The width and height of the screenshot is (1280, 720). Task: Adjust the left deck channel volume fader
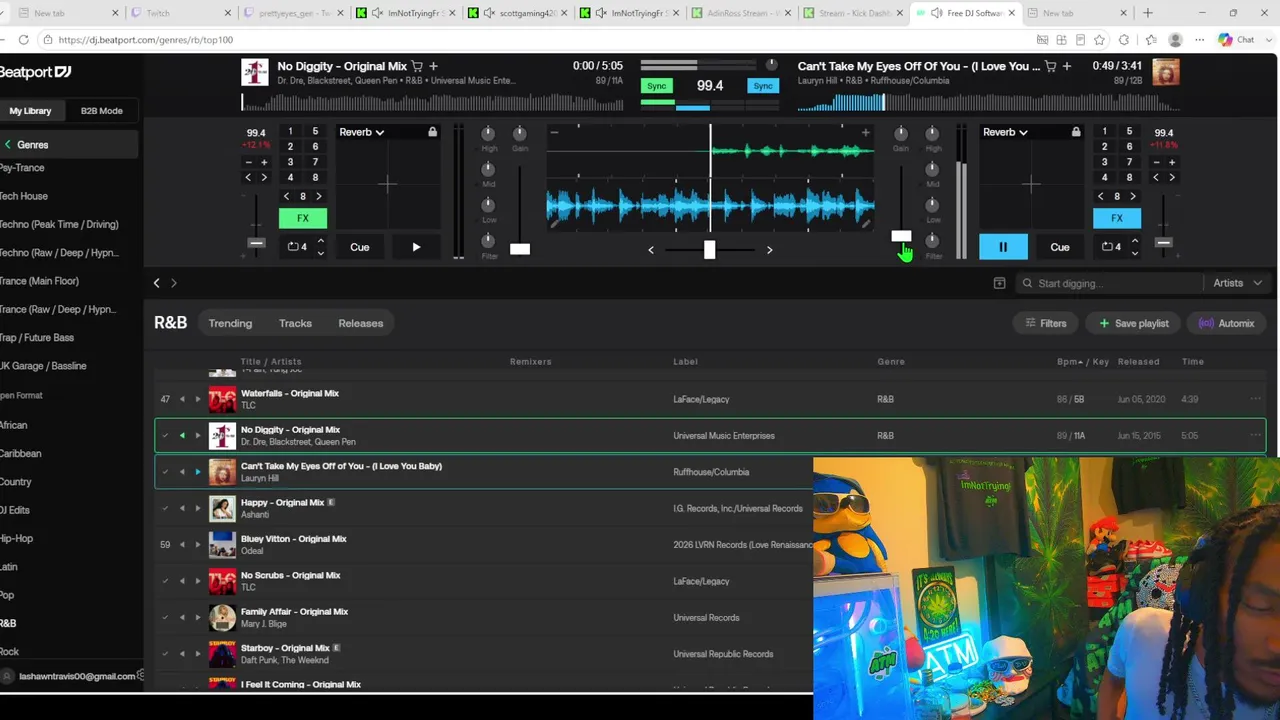pyautogui.click(x=520, y=248)
